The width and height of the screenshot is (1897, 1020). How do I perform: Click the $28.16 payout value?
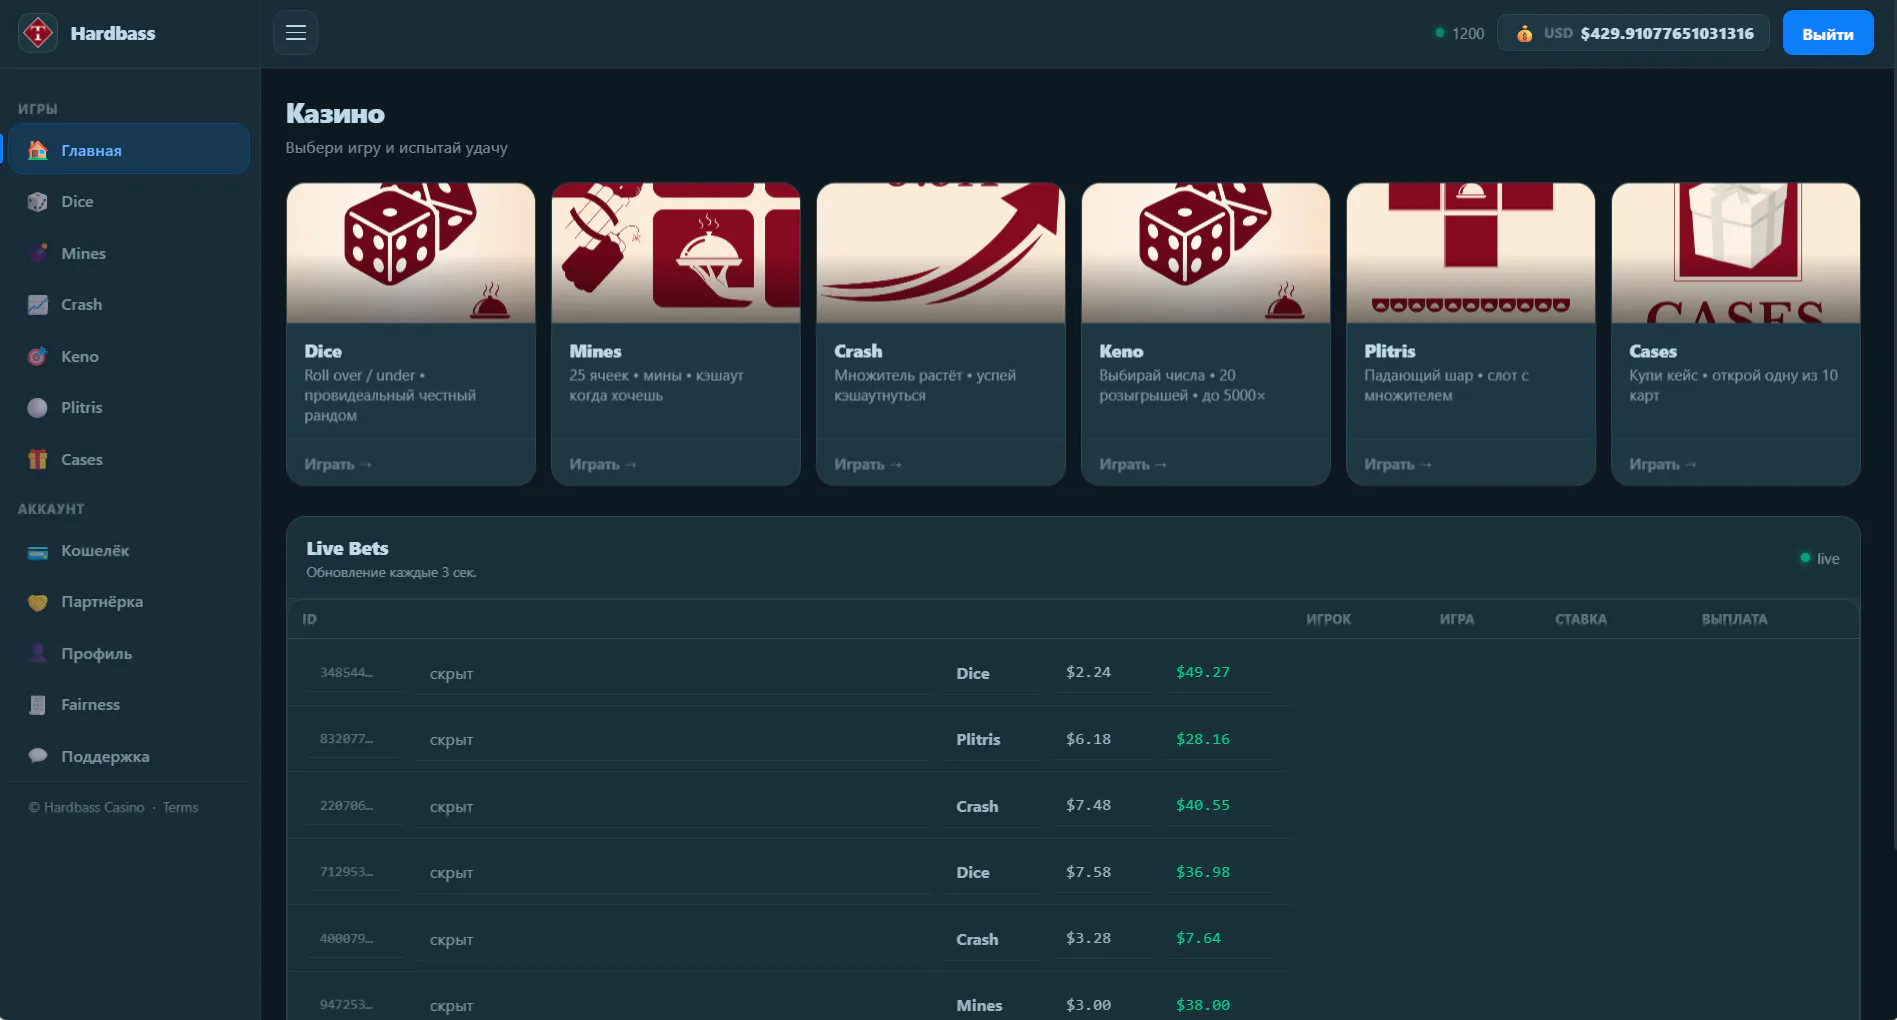1203,739
